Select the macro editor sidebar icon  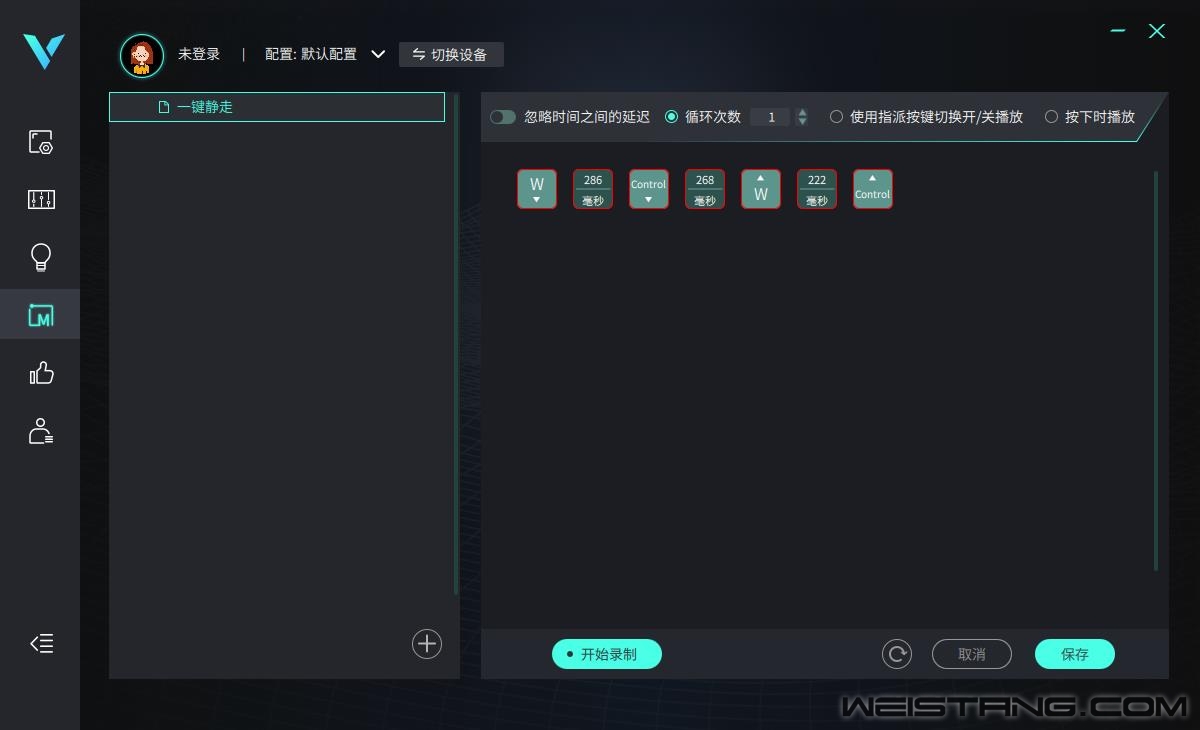point(40,316)
